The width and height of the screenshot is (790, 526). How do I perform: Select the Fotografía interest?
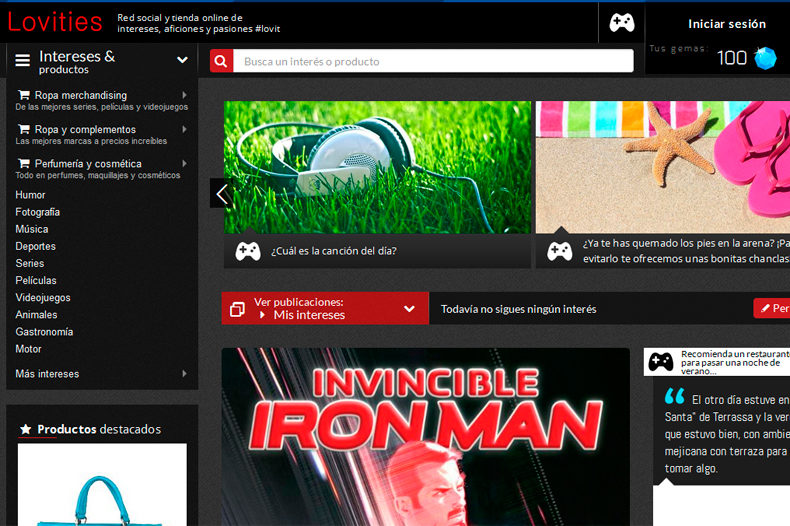[37, 212]
